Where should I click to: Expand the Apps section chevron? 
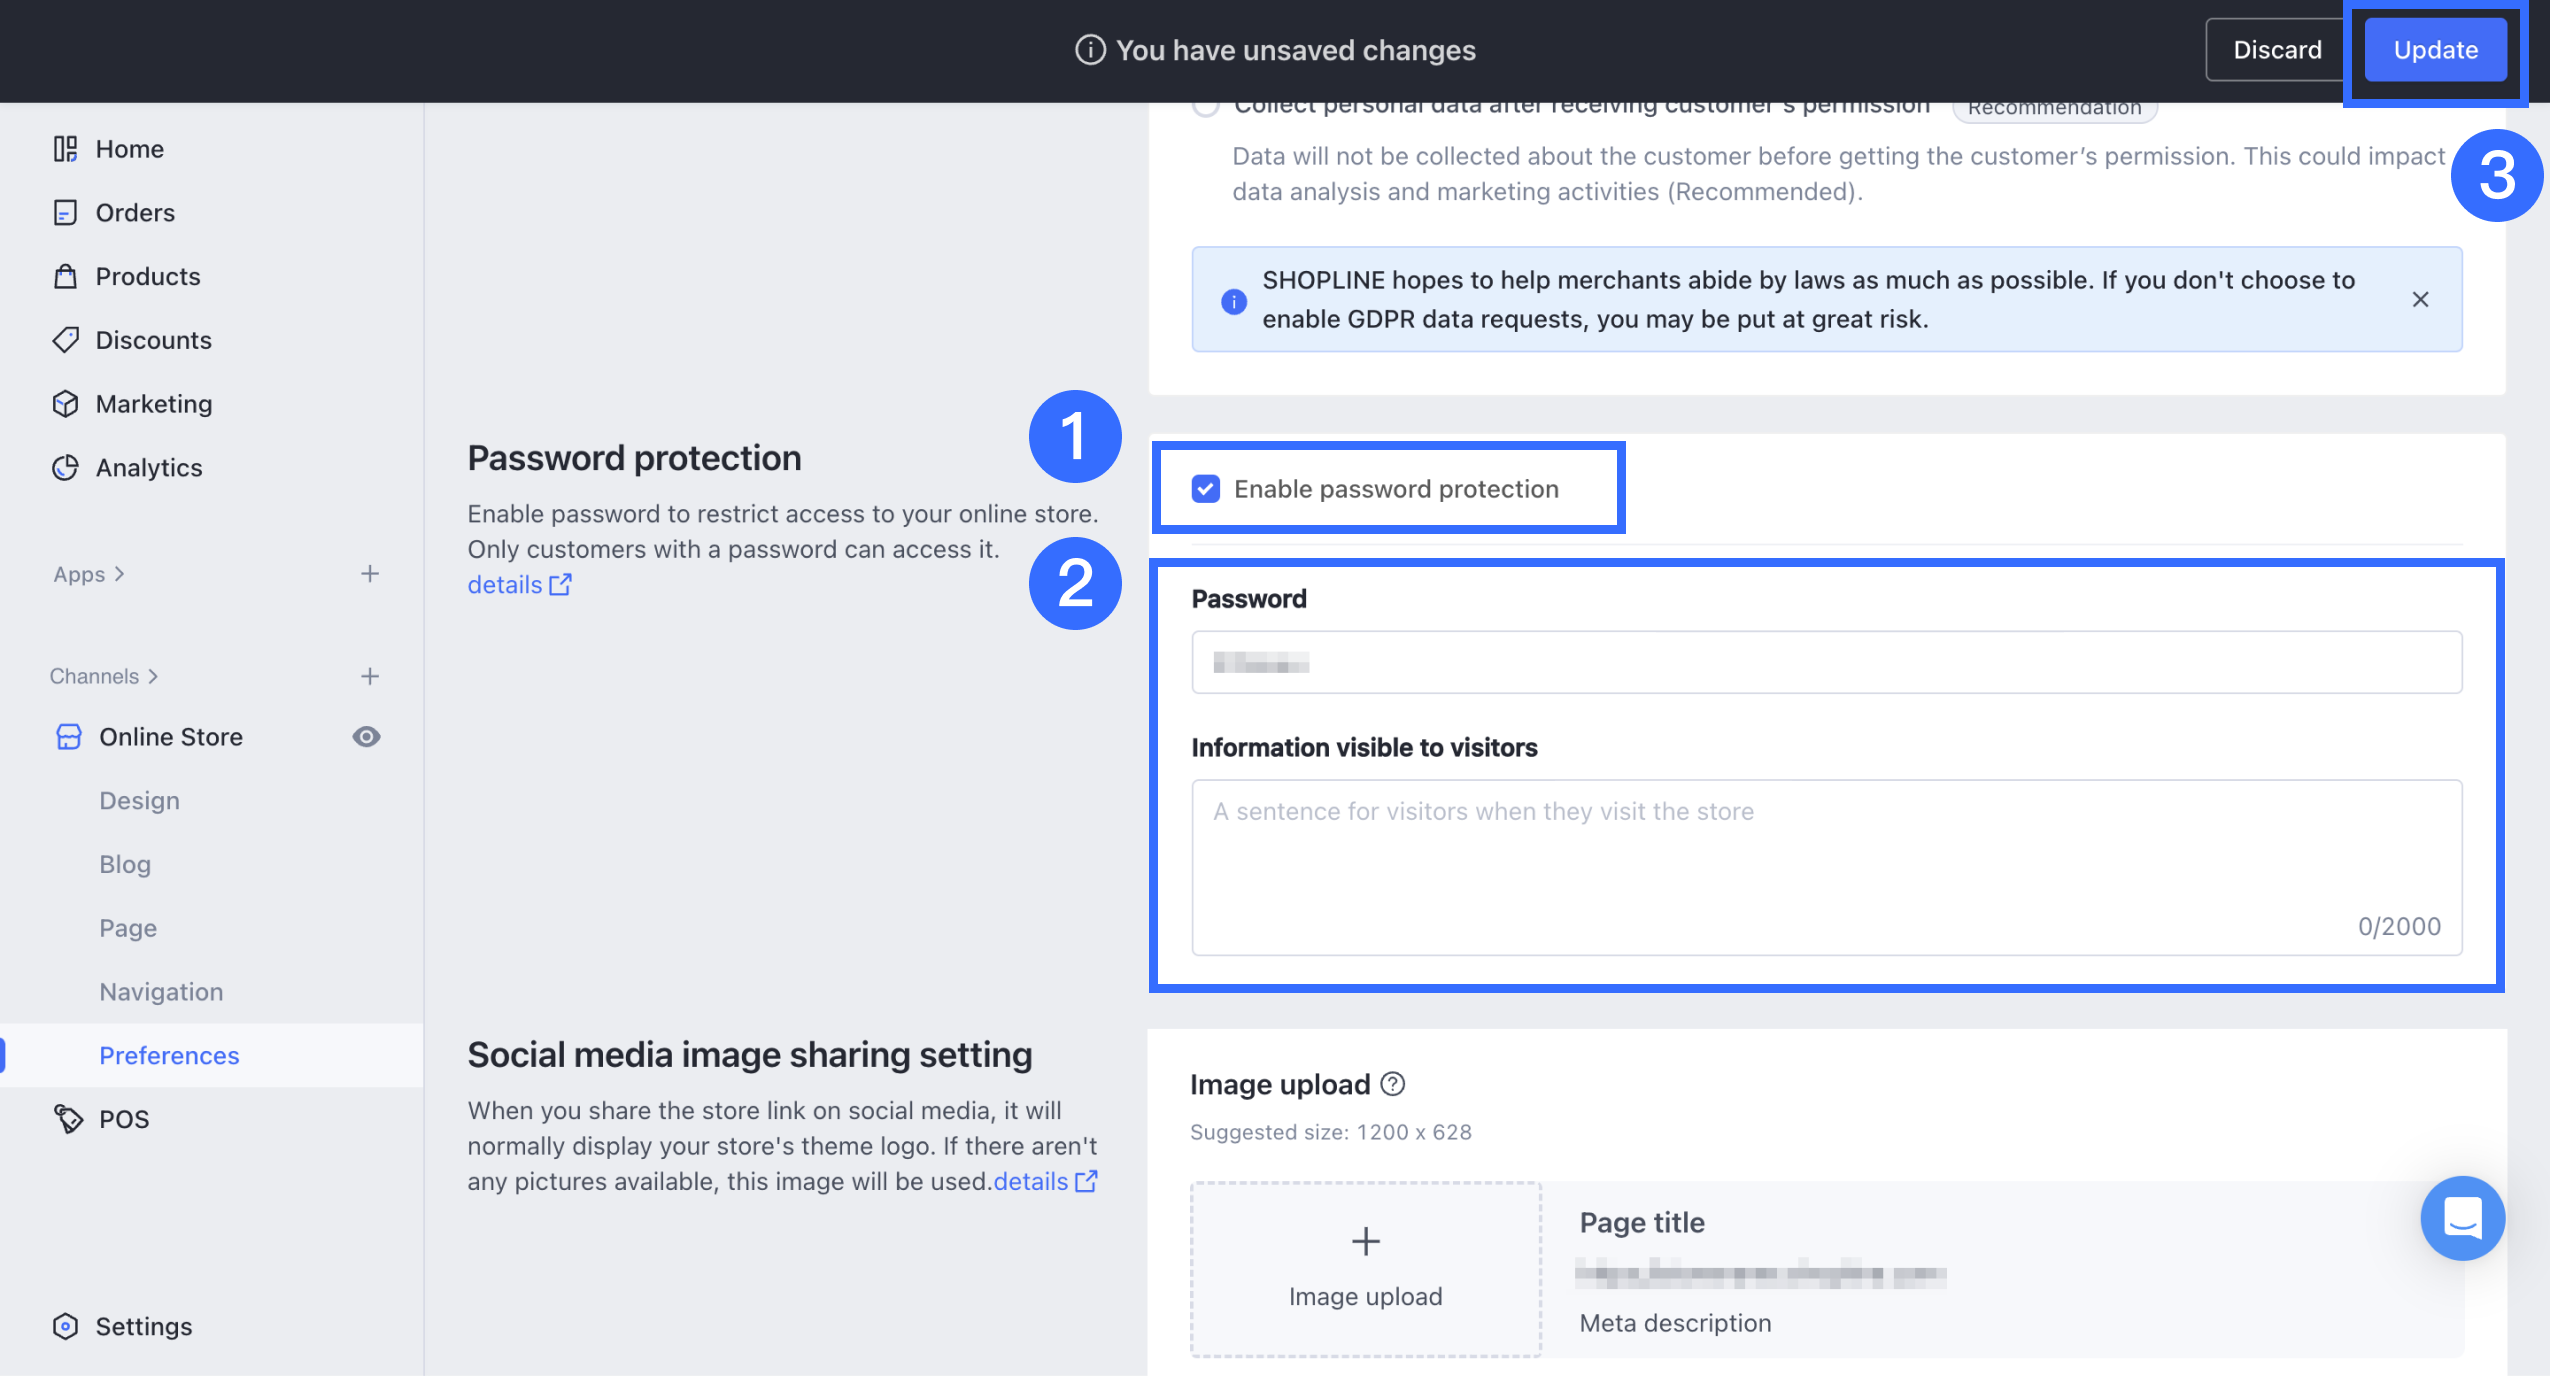click(x=120, y=574)
